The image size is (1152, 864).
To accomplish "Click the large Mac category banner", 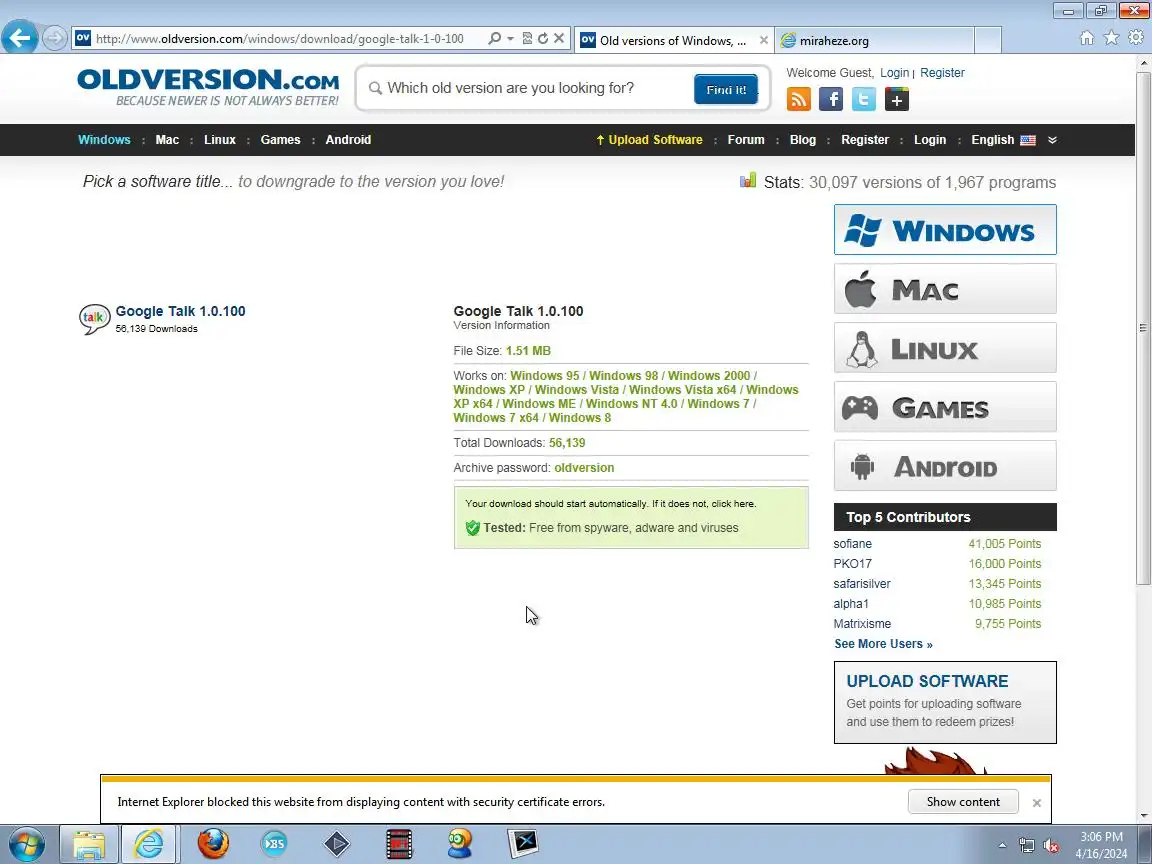I will click(x=945, y=289).
